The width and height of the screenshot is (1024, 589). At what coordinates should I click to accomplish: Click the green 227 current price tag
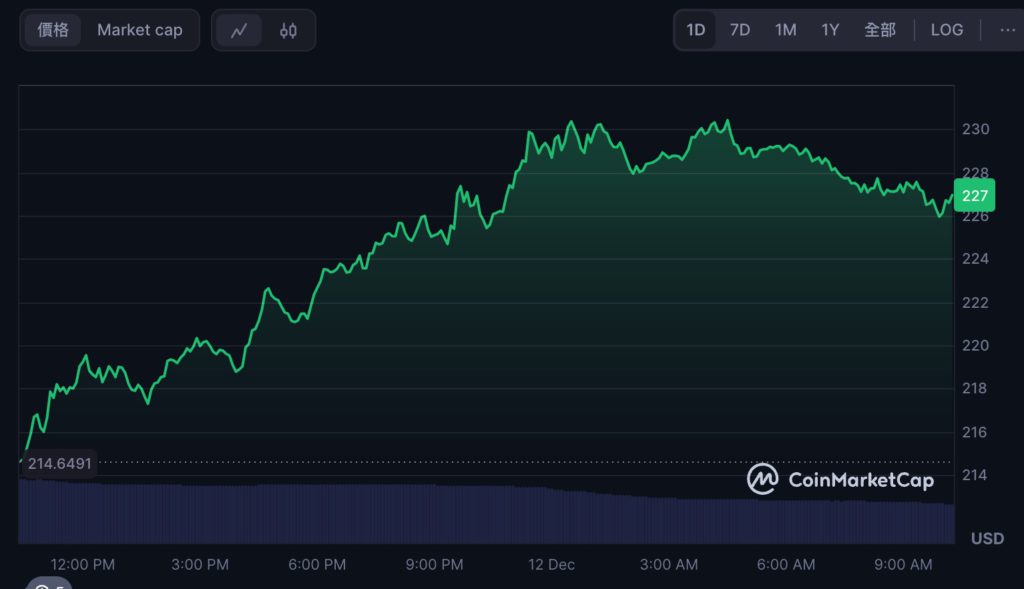[x=974, y=195]
